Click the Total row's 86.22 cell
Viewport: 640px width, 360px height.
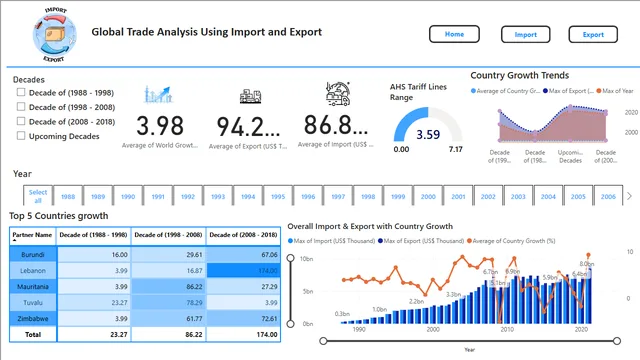[169, 334]
